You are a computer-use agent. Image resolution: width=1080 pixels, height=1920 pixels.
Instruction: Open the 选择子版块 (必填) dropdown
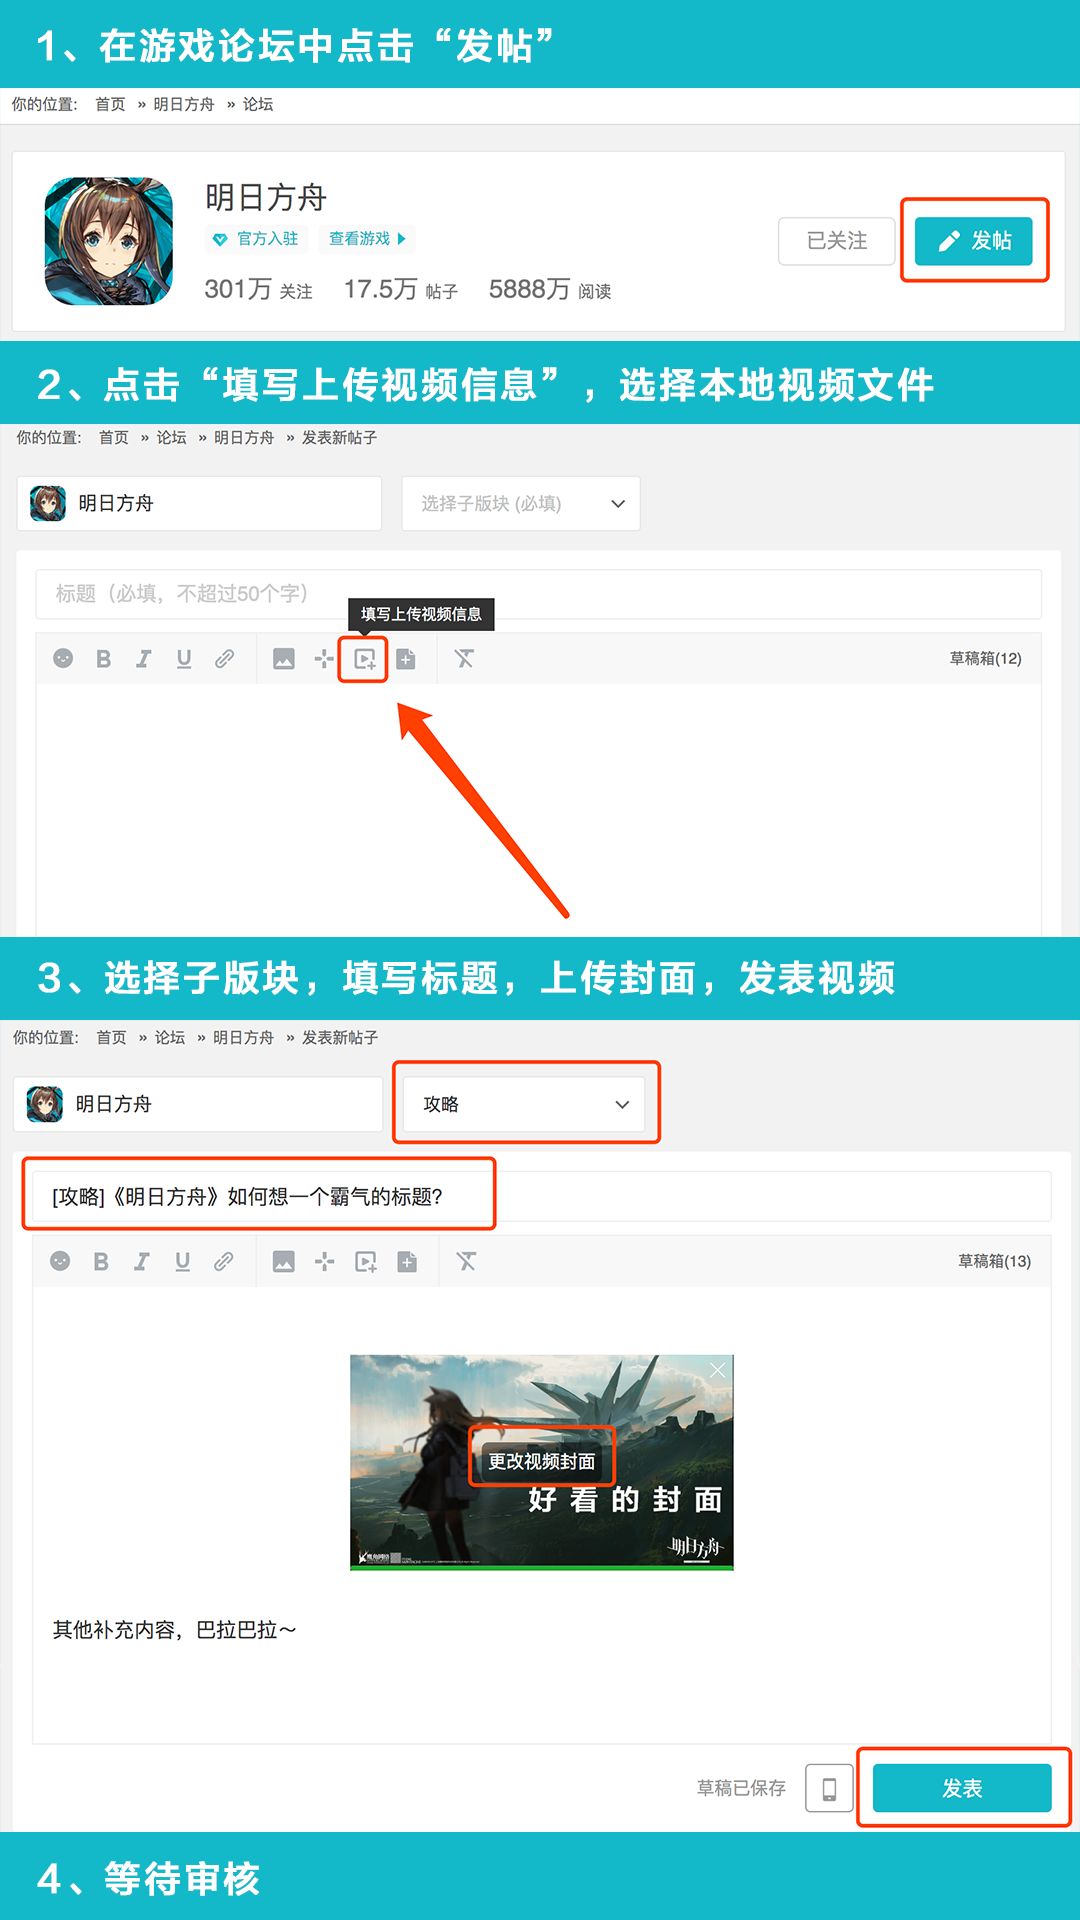point(521,503)
